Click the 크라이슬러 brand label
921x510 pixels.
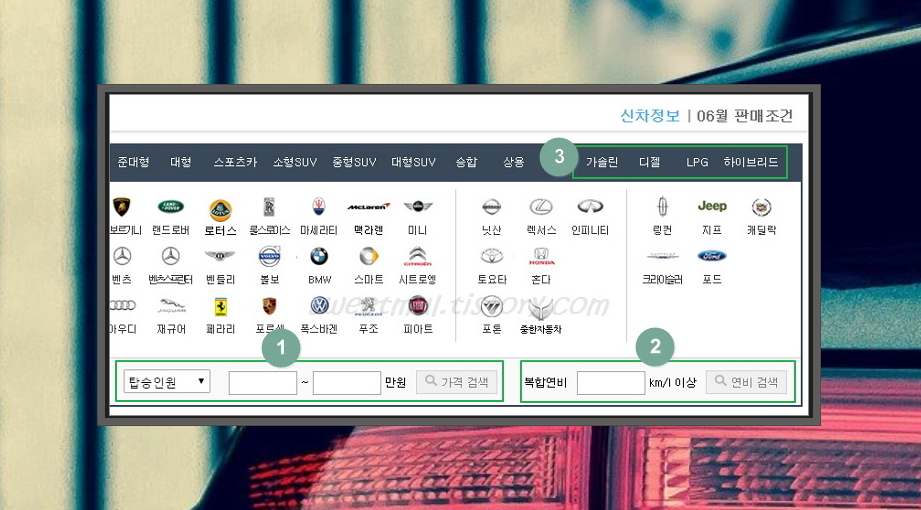point(663,280)
